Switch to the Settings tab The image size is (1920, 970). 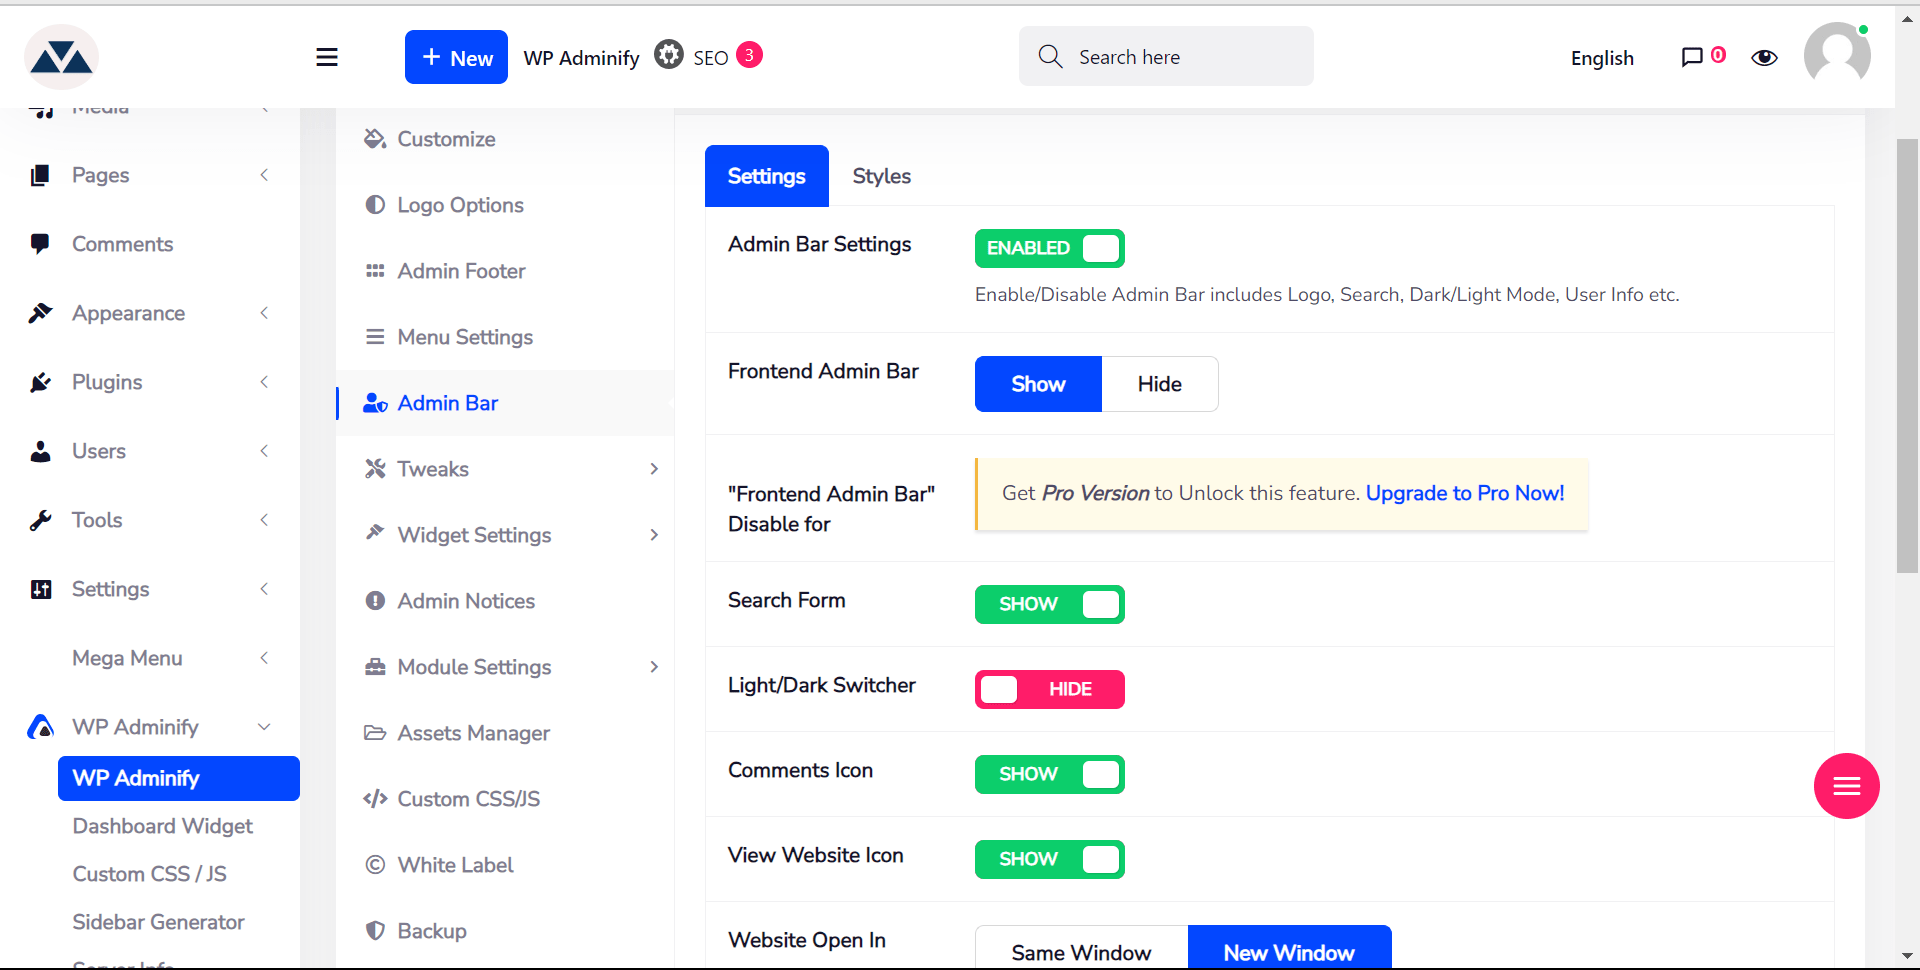(x=767, y=176)
